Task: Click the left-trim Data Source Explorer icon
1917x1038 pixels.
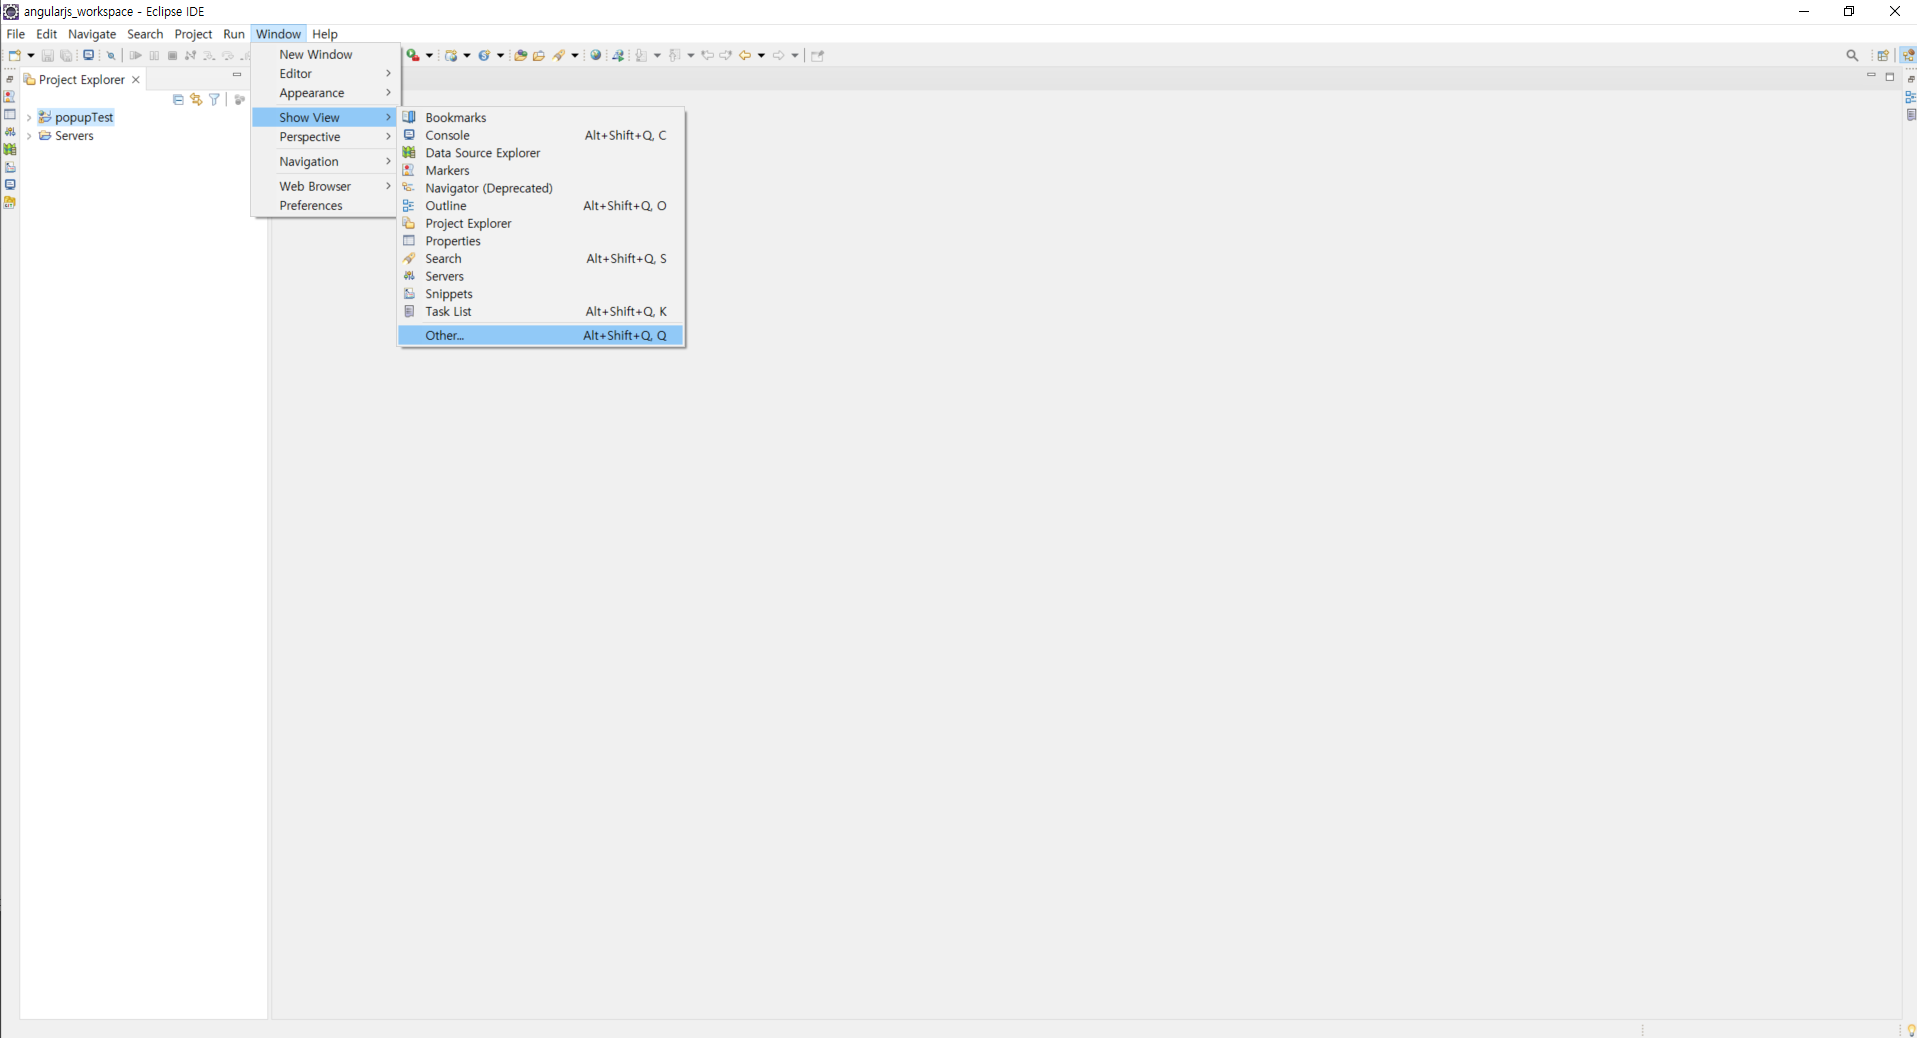Action: click(10, 150)
